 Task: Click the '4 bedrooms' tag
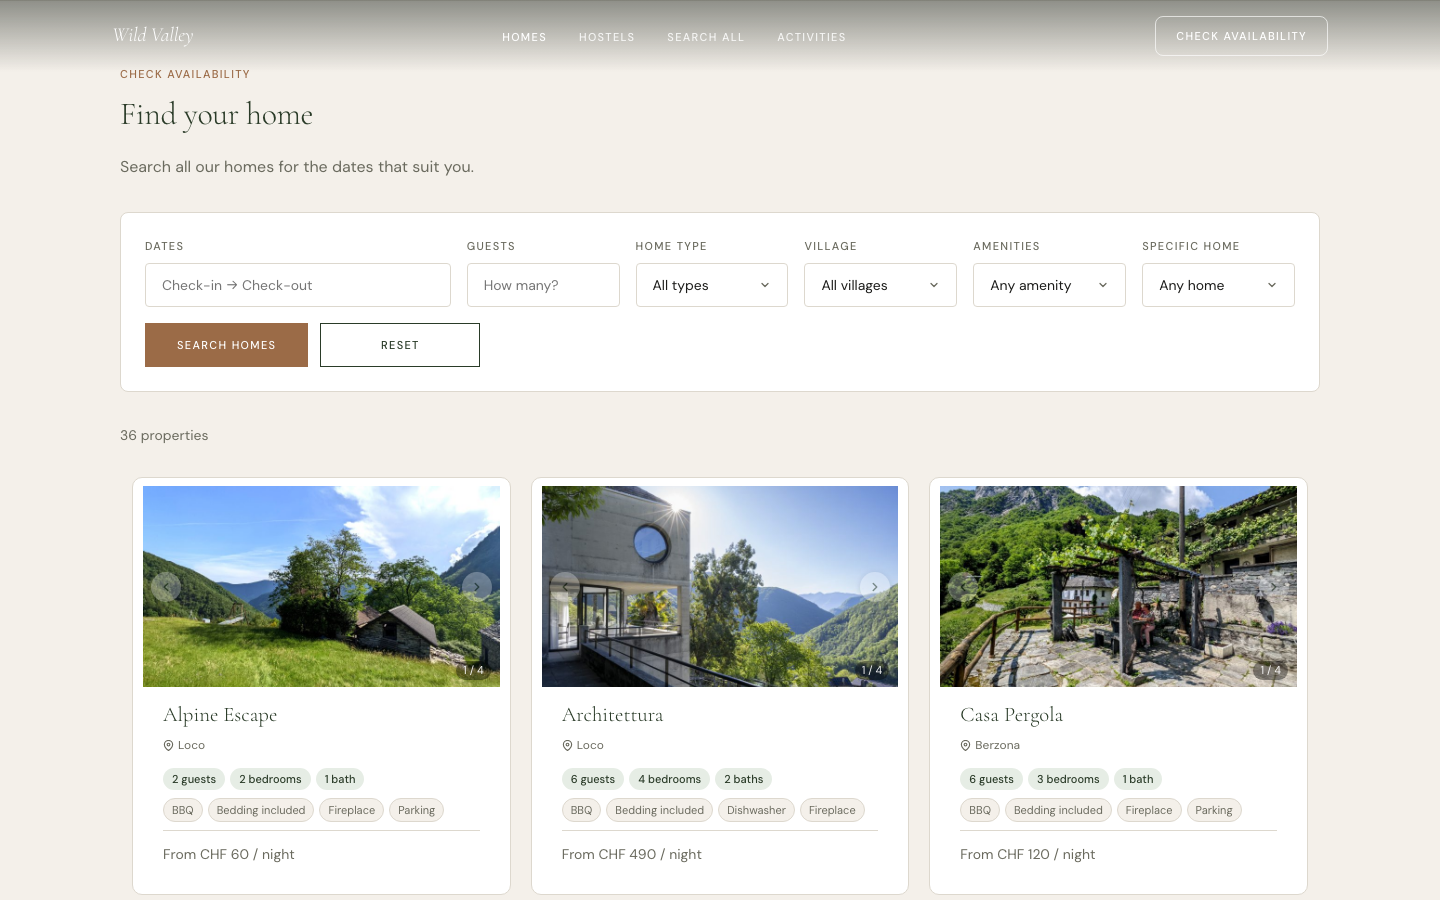(x=669, y=779)
